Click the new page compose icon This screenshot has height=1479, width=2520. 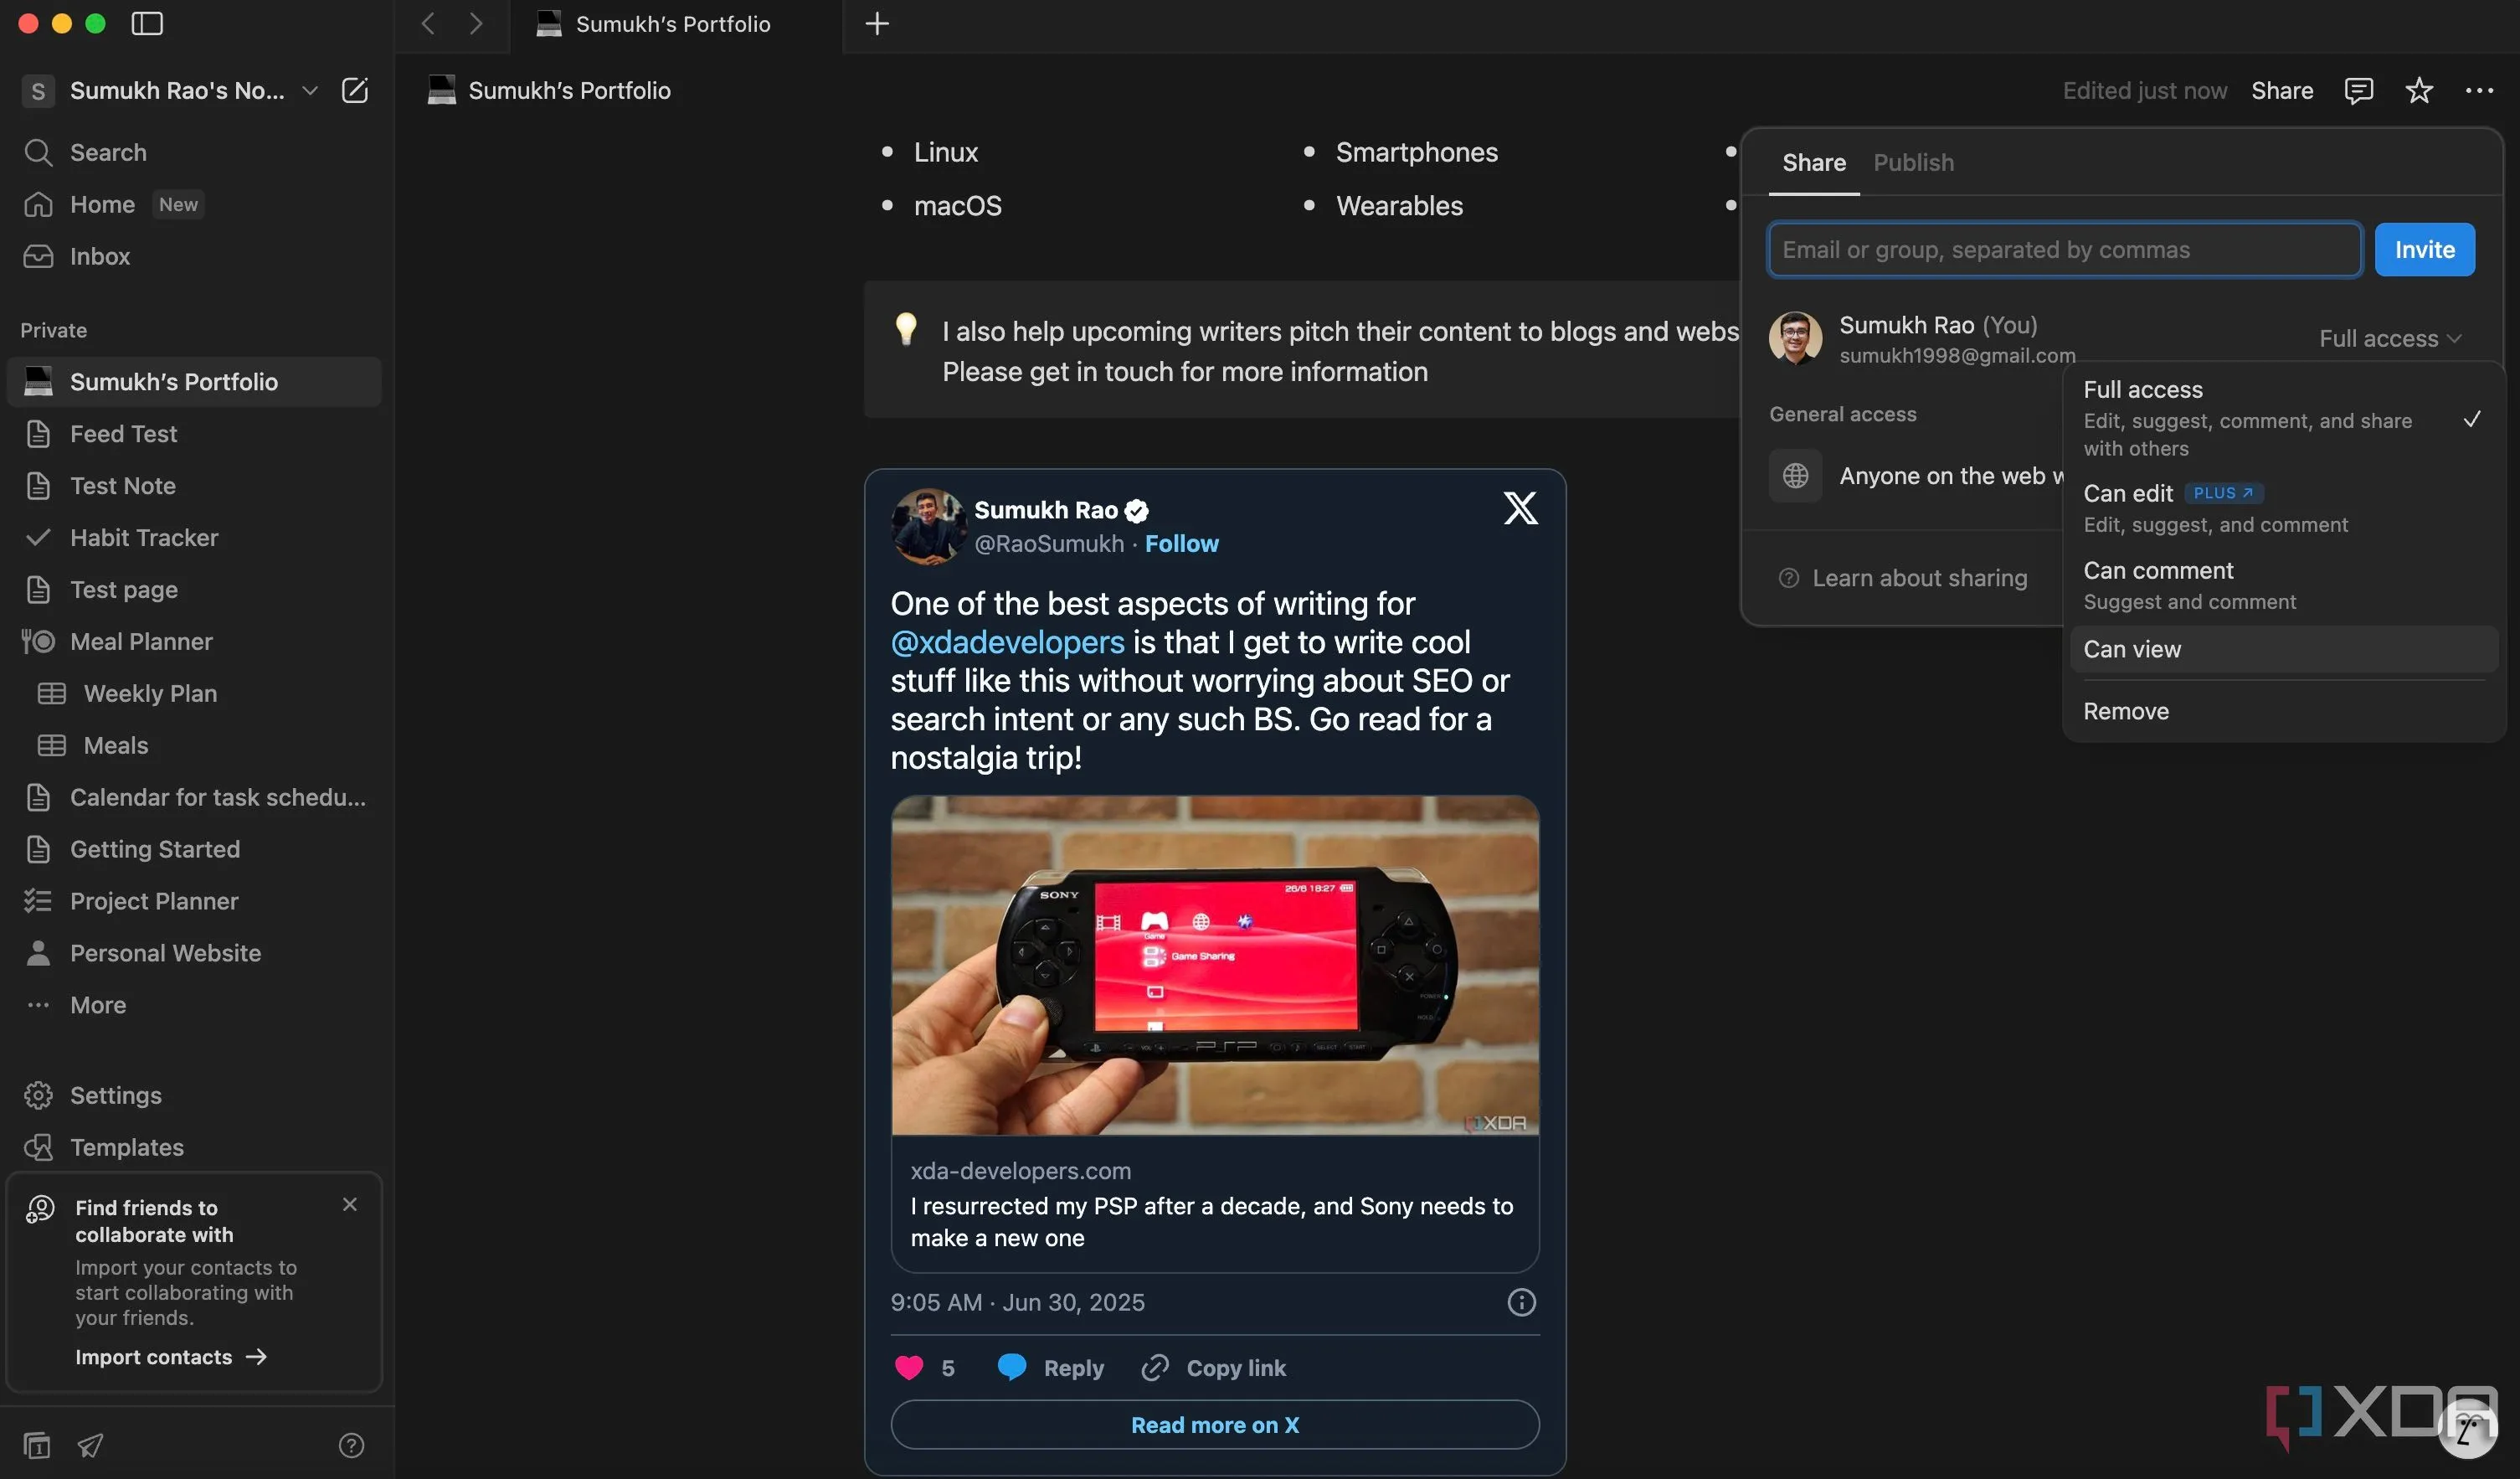click(355, 90)
